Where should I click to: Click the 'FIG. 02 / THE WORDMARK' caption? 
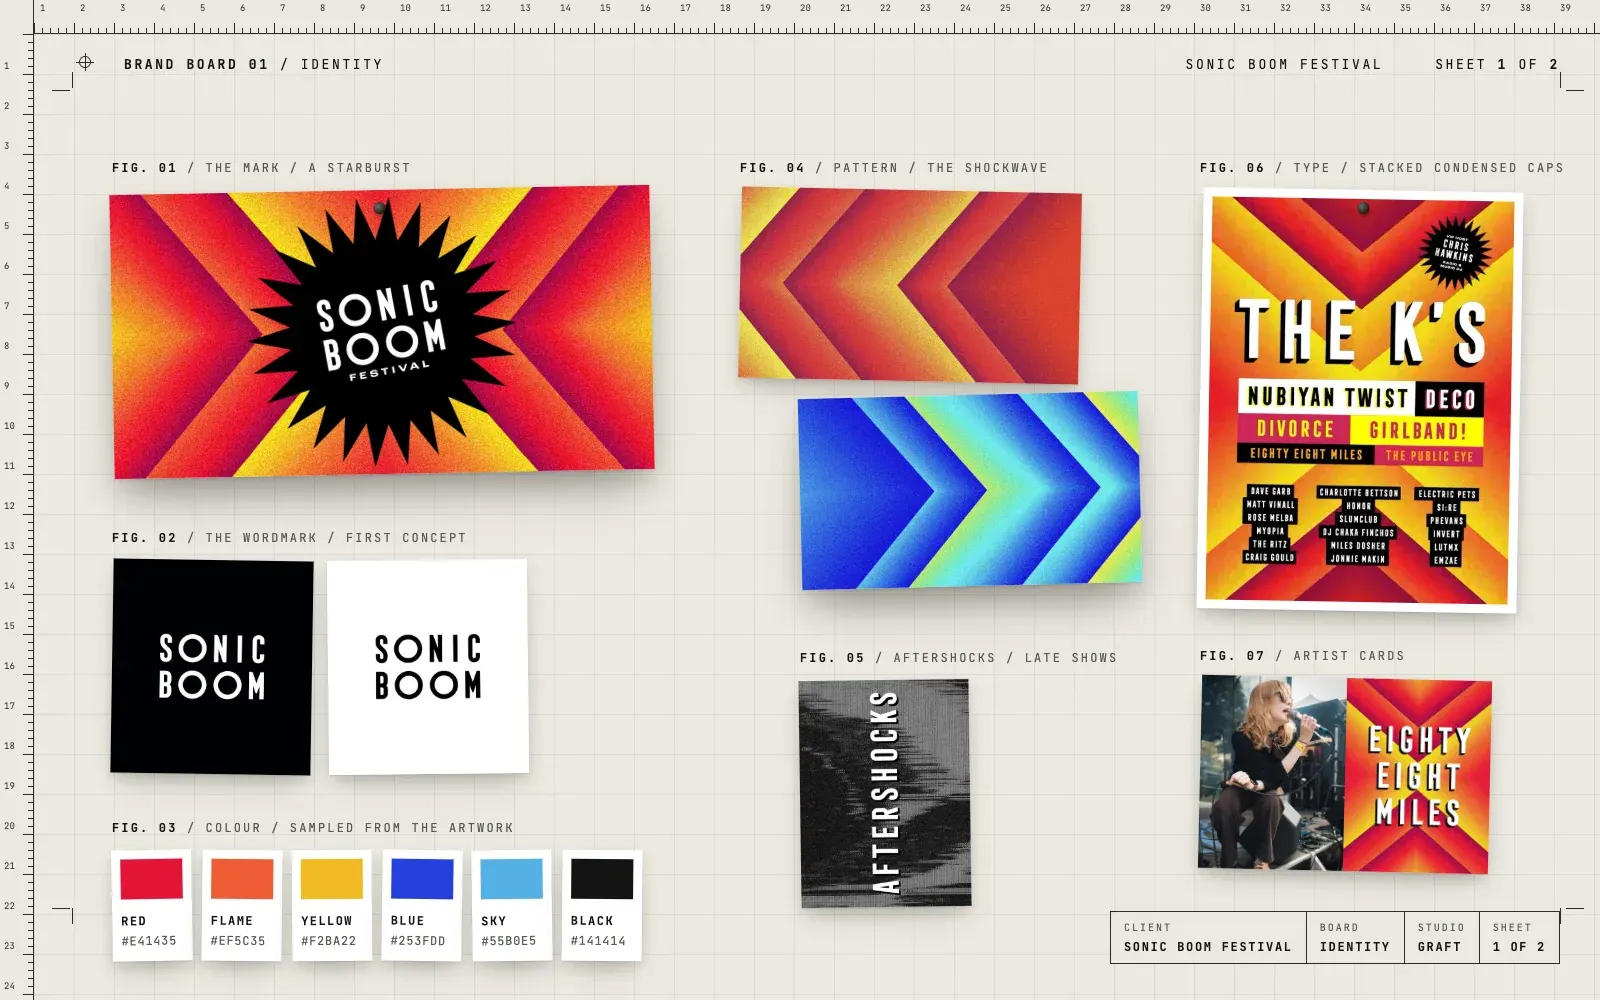pos(289,538)
